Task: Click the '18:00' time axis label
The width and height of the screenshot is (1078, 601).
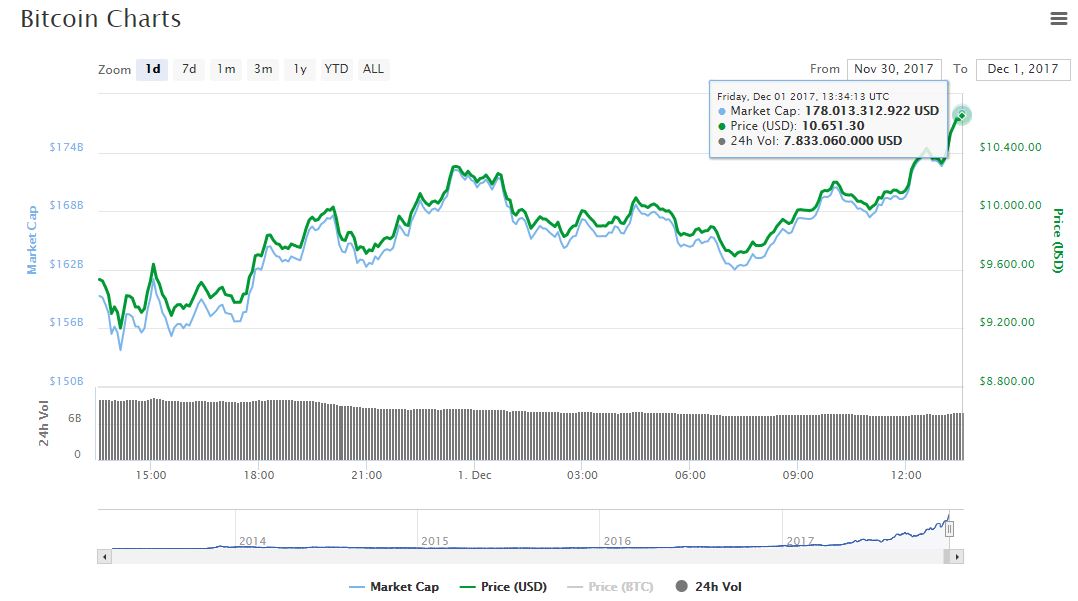Action: pyautogui.click(x=258, y=475)
